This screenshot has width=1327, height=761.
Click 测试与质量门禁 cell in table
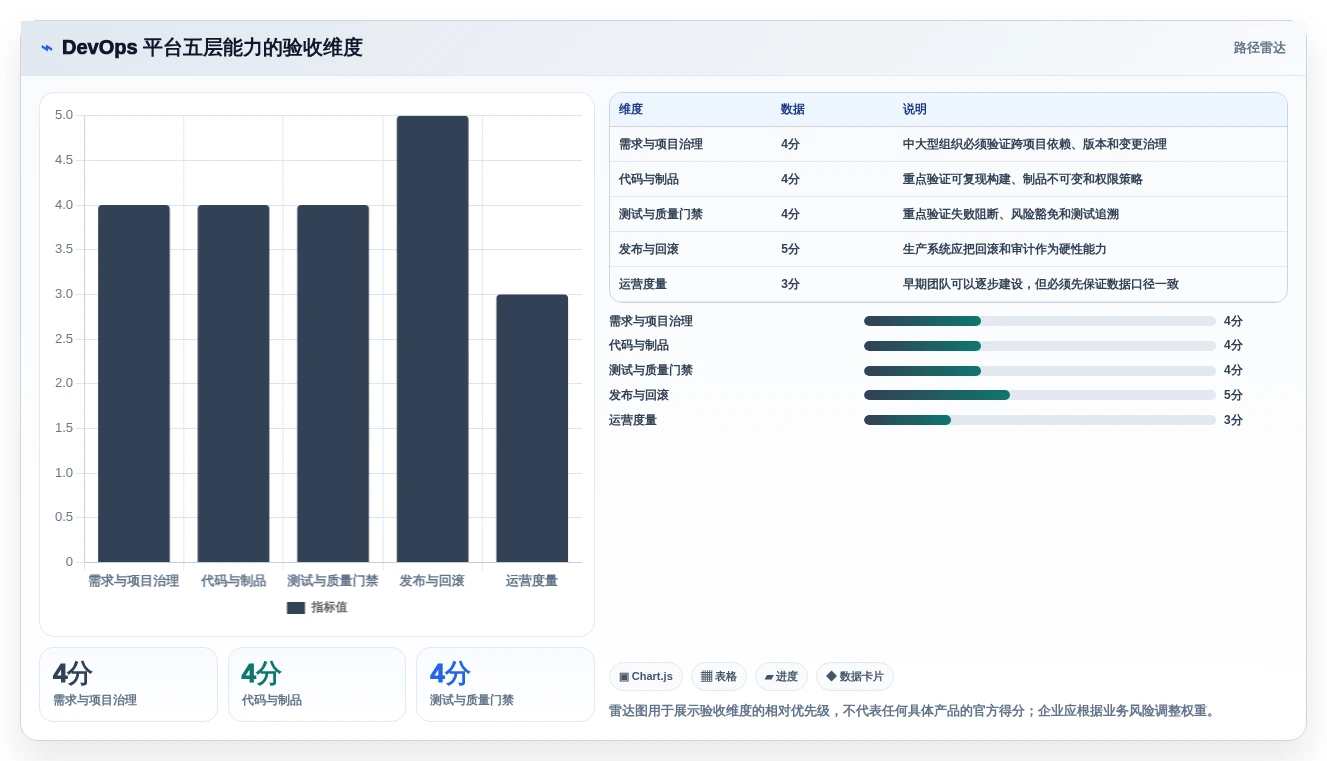pos(661,214)
